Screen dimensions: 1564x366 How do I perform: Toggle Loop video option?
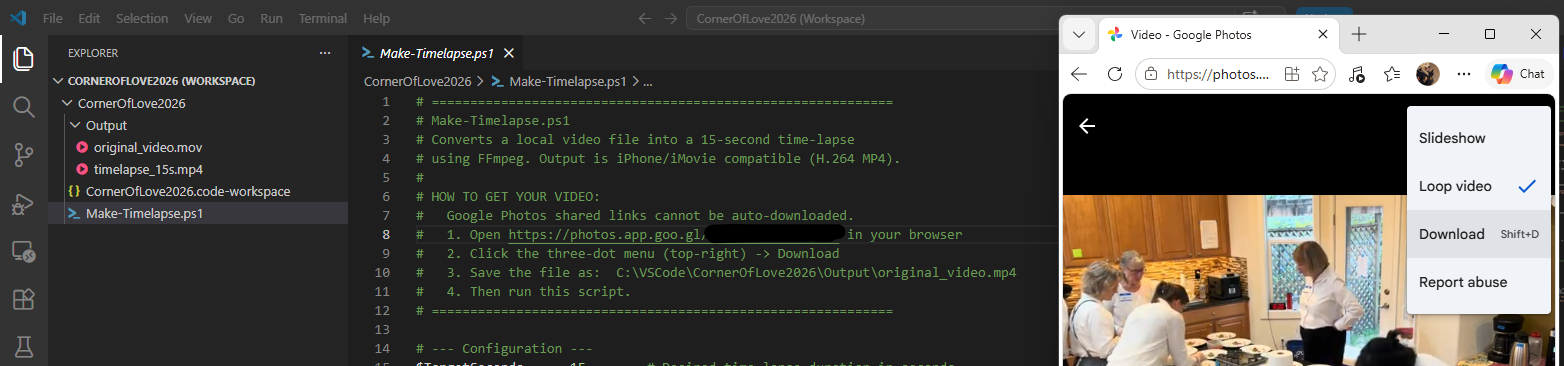tap(1478, 186)
